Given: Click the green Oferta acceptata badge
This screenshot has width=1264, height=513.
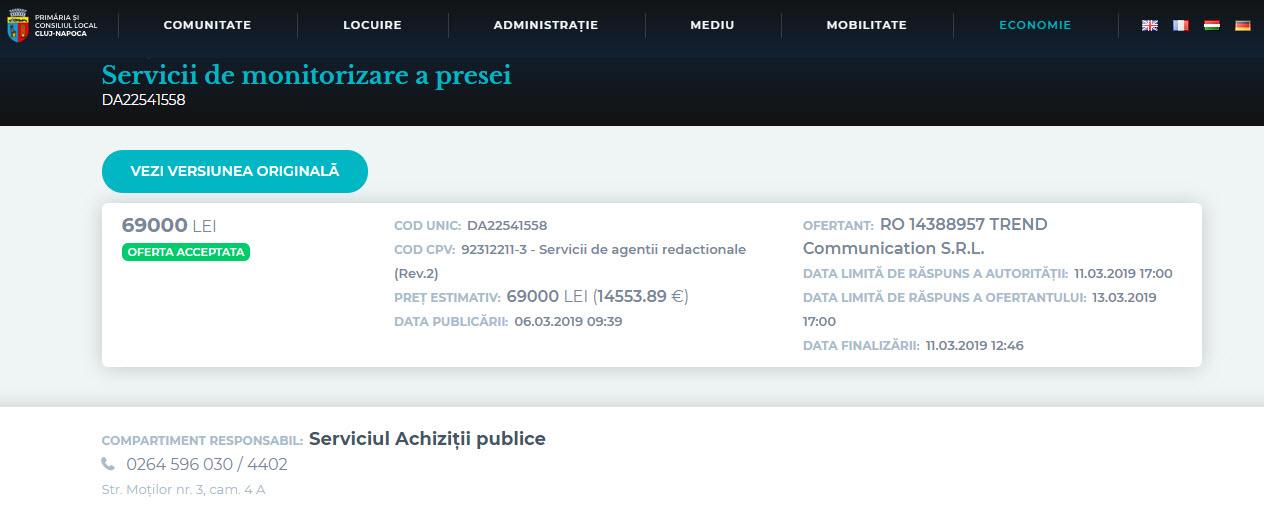Looking at the screenshot, I should (185, 252).
